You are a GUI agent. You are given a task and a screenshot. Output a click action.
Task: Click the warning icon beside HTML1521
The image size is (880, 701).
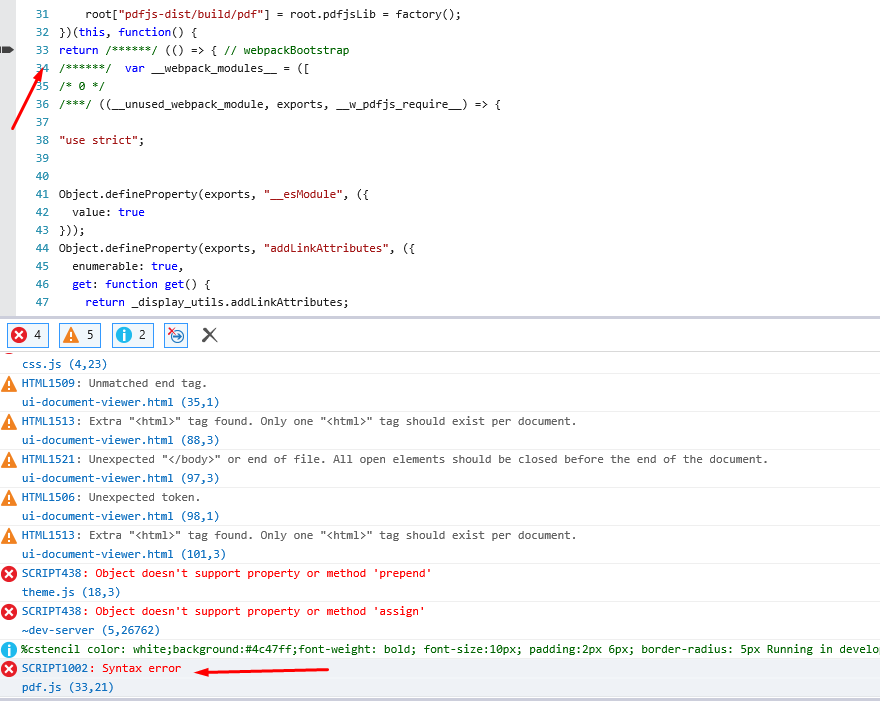point(9,459)
